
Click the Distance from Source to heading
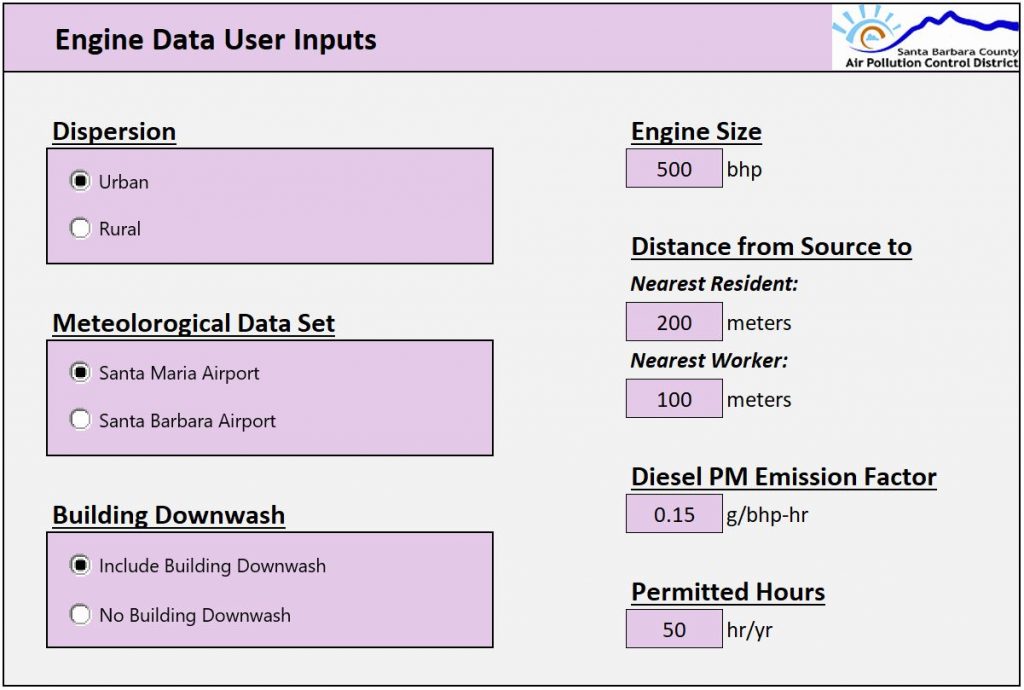pos(771,247)
